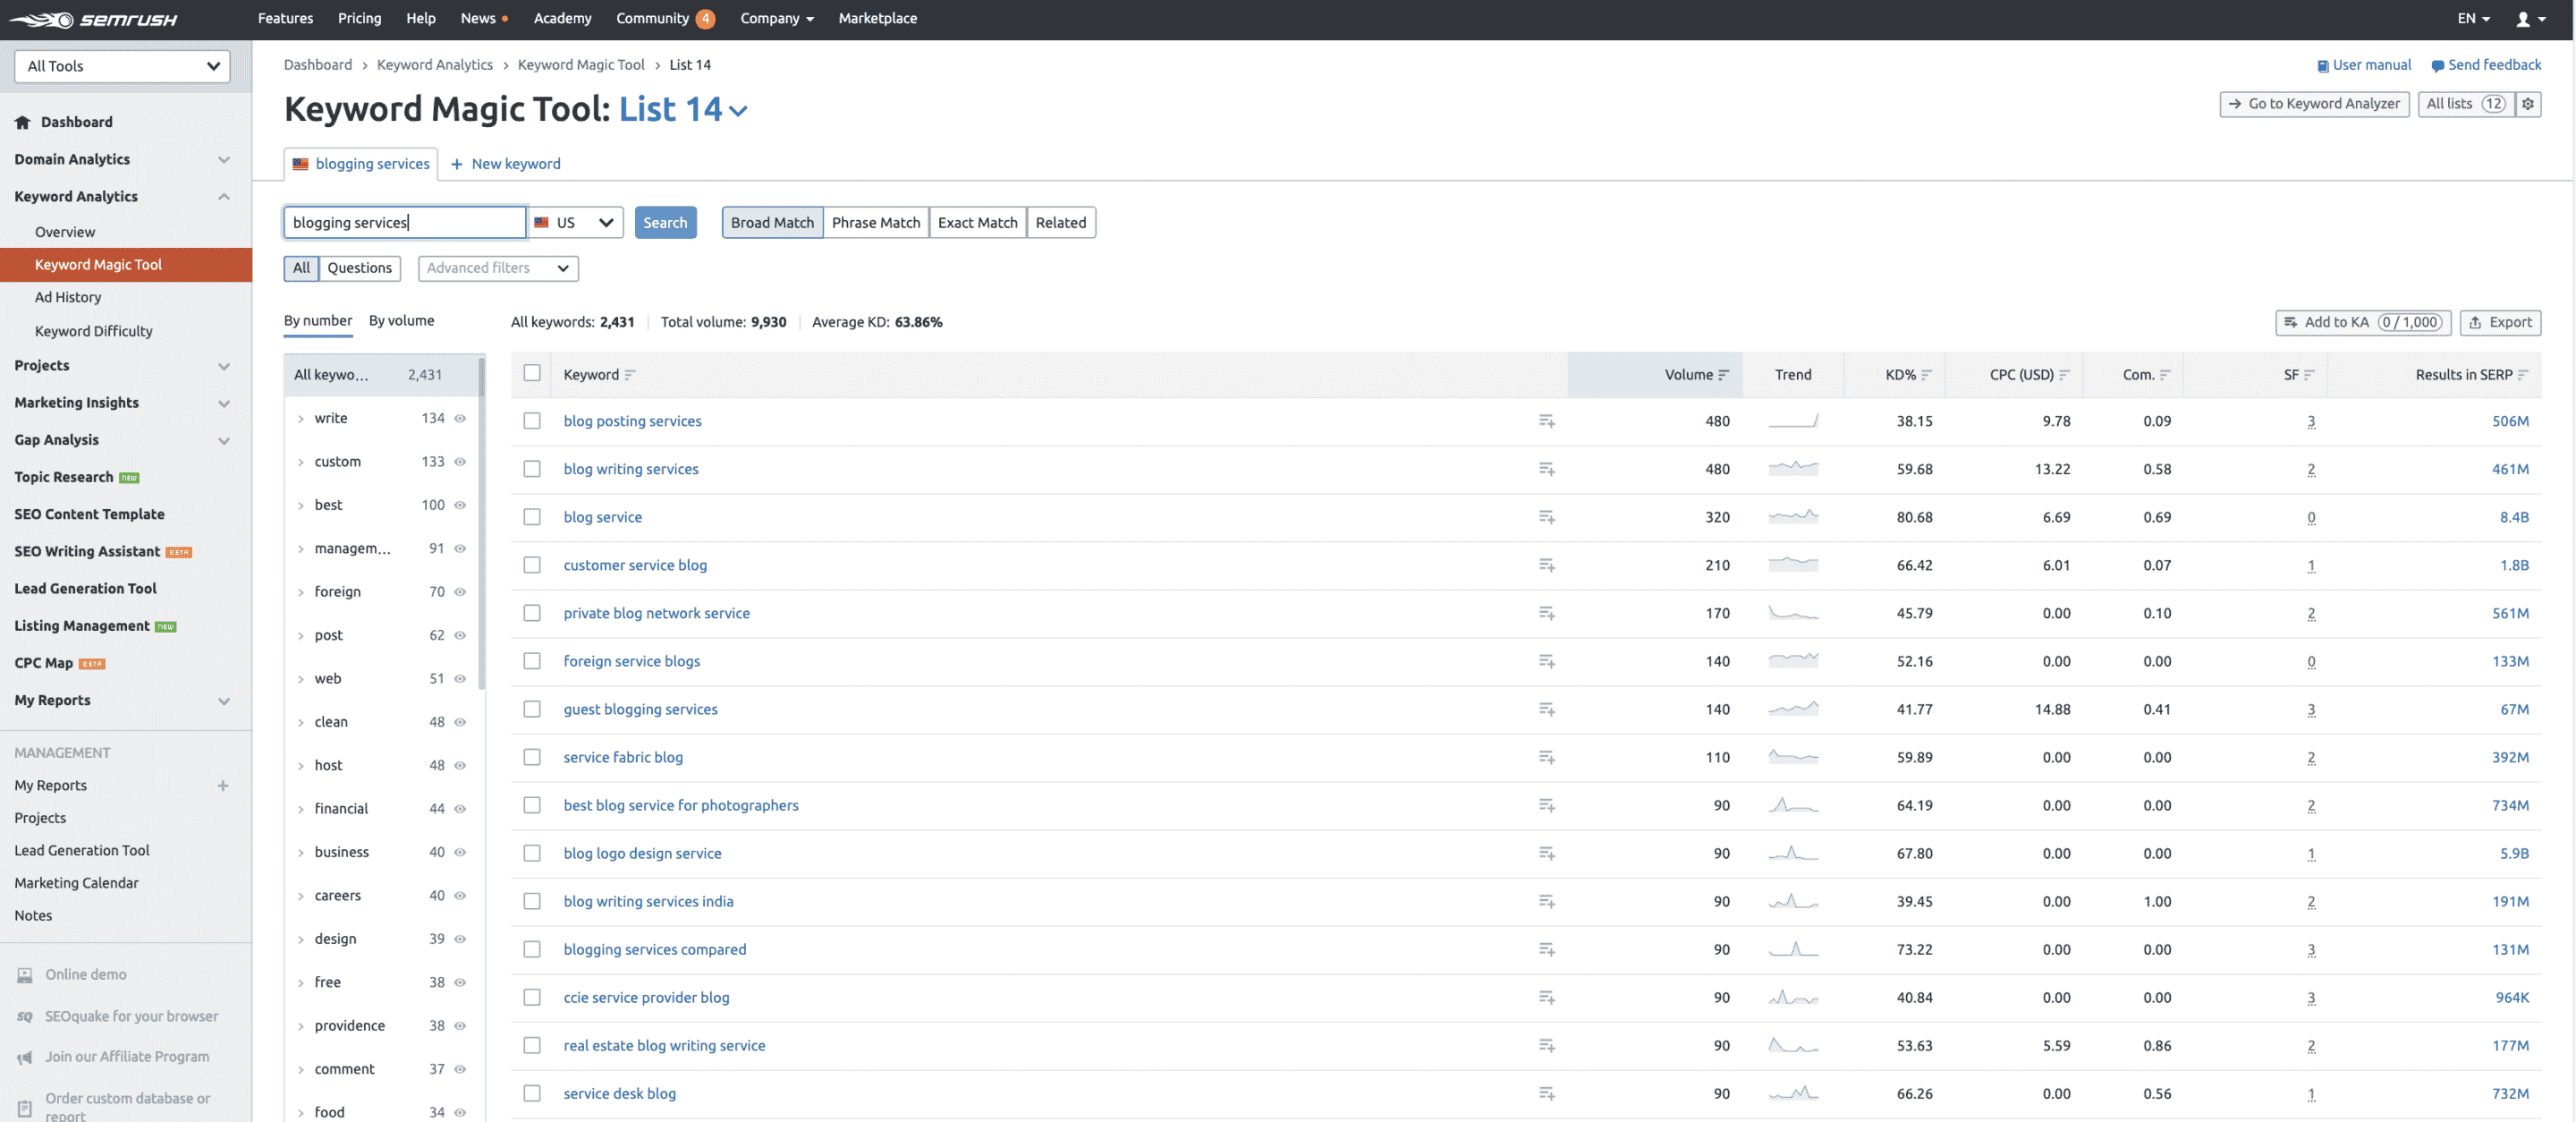Open the List 14 title dropdown arrow

pyautogui.click(x=738, y=111)
